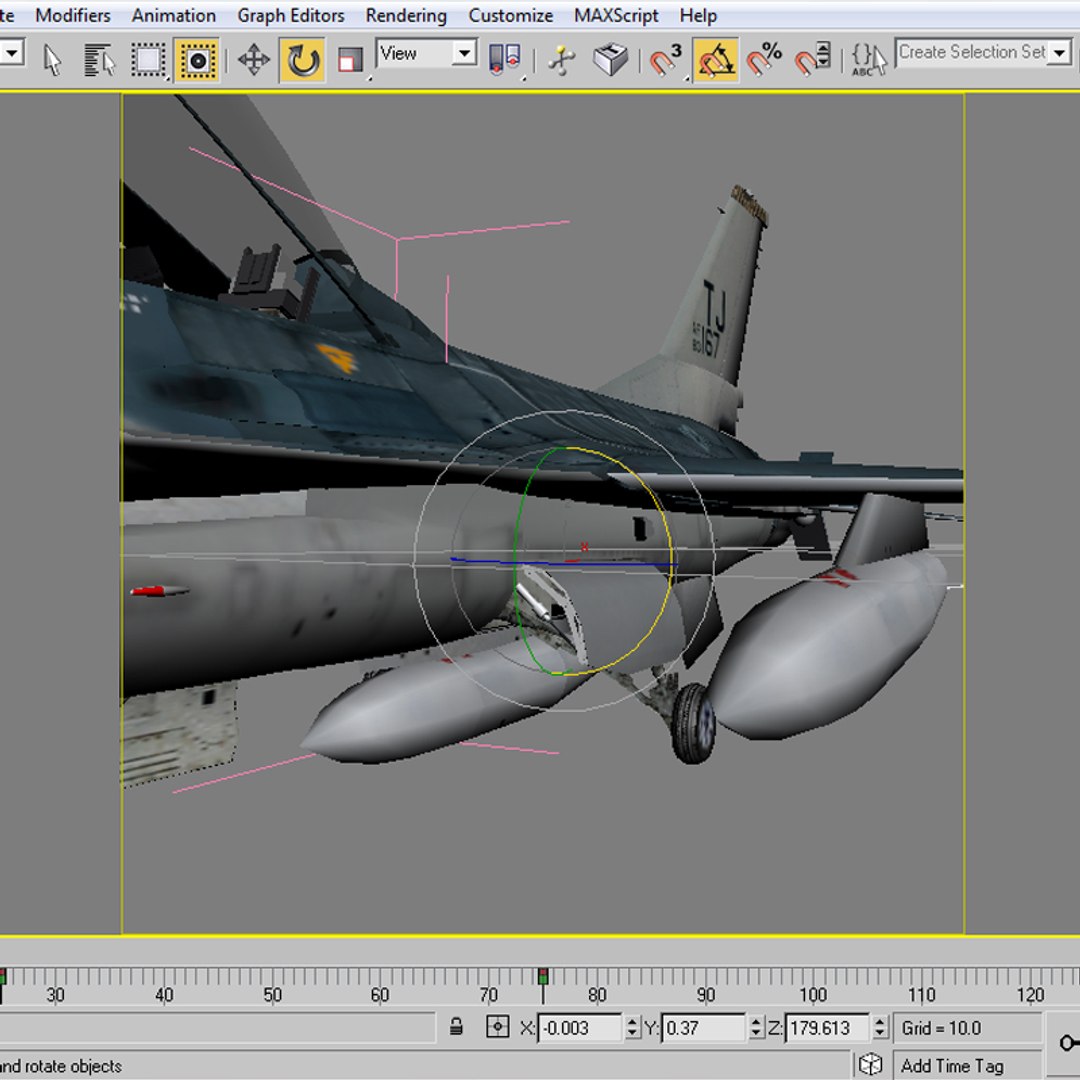Choose the Rectangular Selection Region tool
This screenshot has height=1080, width=1080.
pyautogui.click(x=149, y=60)
